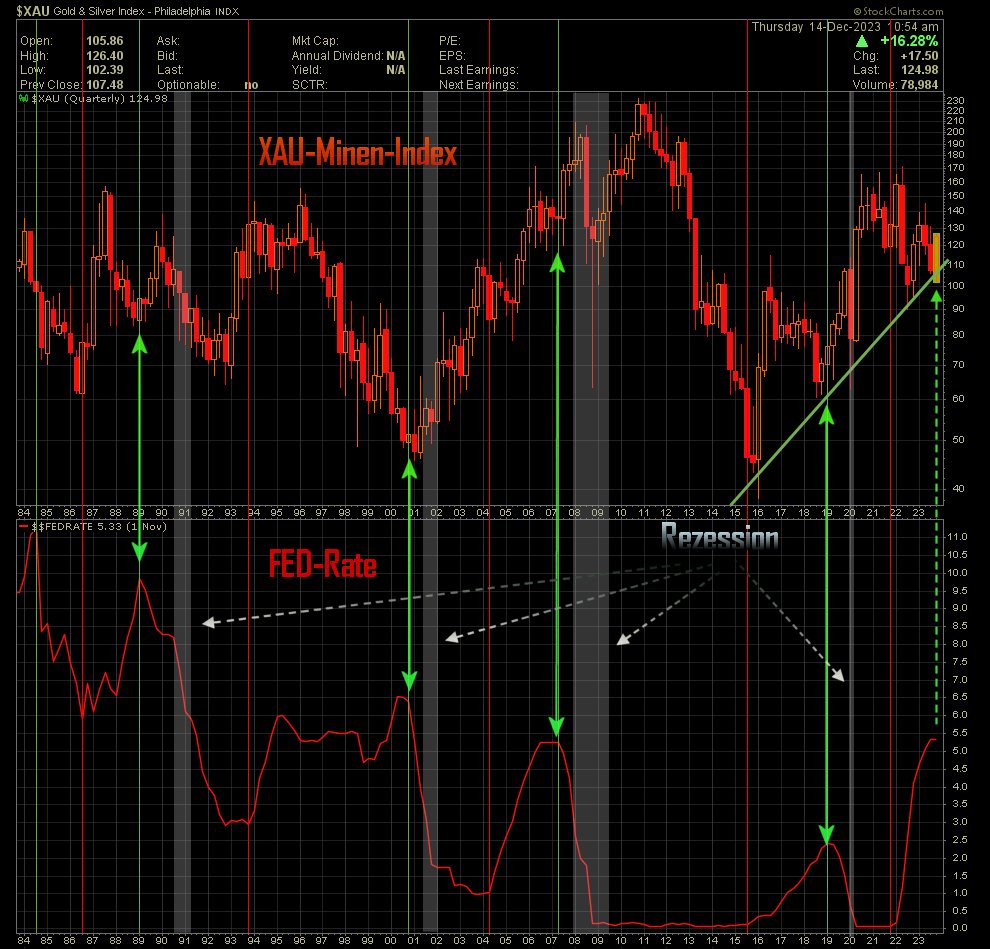Click the 'Last Earnings:' label
Image resolution: width=990 pixels, height=949 pixels.
tap(479, 70)
